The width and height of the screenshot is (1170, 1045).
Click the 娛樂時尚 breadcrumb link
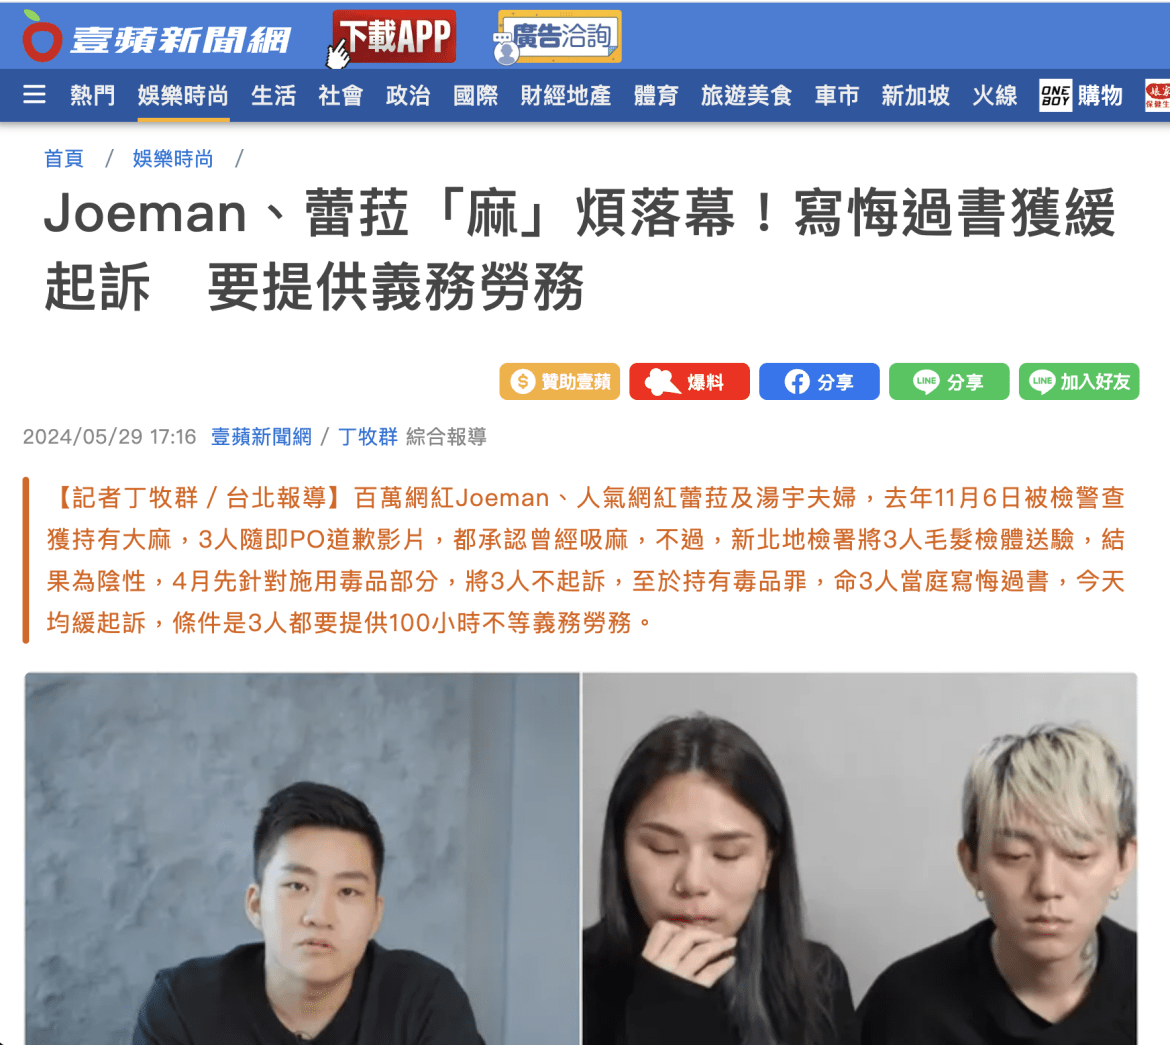pyautogui.click(x=173, y=158)
